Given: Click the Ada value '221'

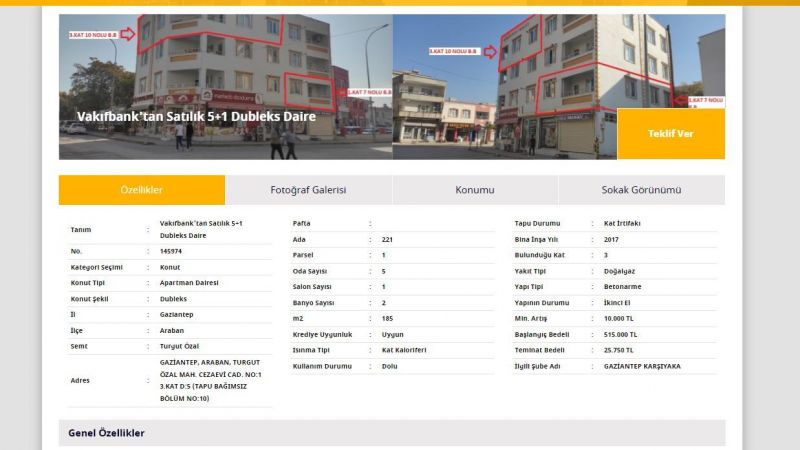Looking at the screenshot, I should (x=387, y=239).
